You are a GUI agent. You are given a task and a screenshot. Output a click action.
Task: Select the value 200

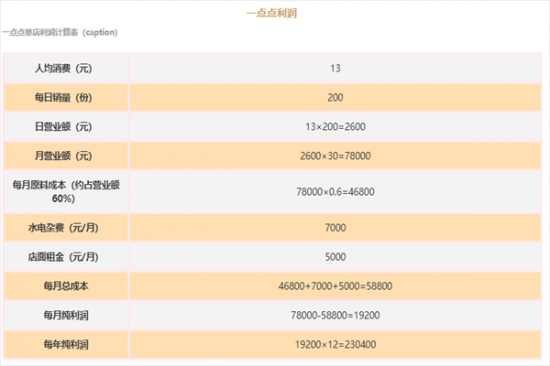click(x=335, y=97)
